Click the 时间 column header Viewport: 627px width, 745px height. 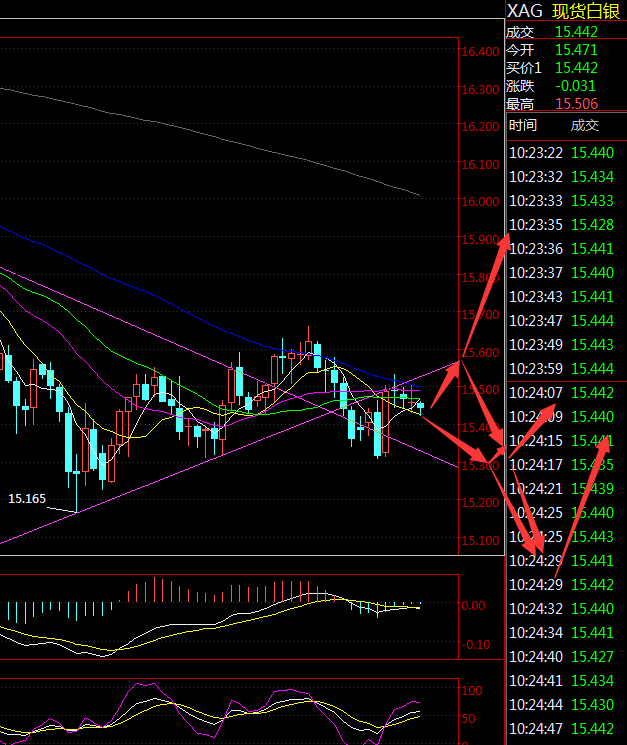523,125
